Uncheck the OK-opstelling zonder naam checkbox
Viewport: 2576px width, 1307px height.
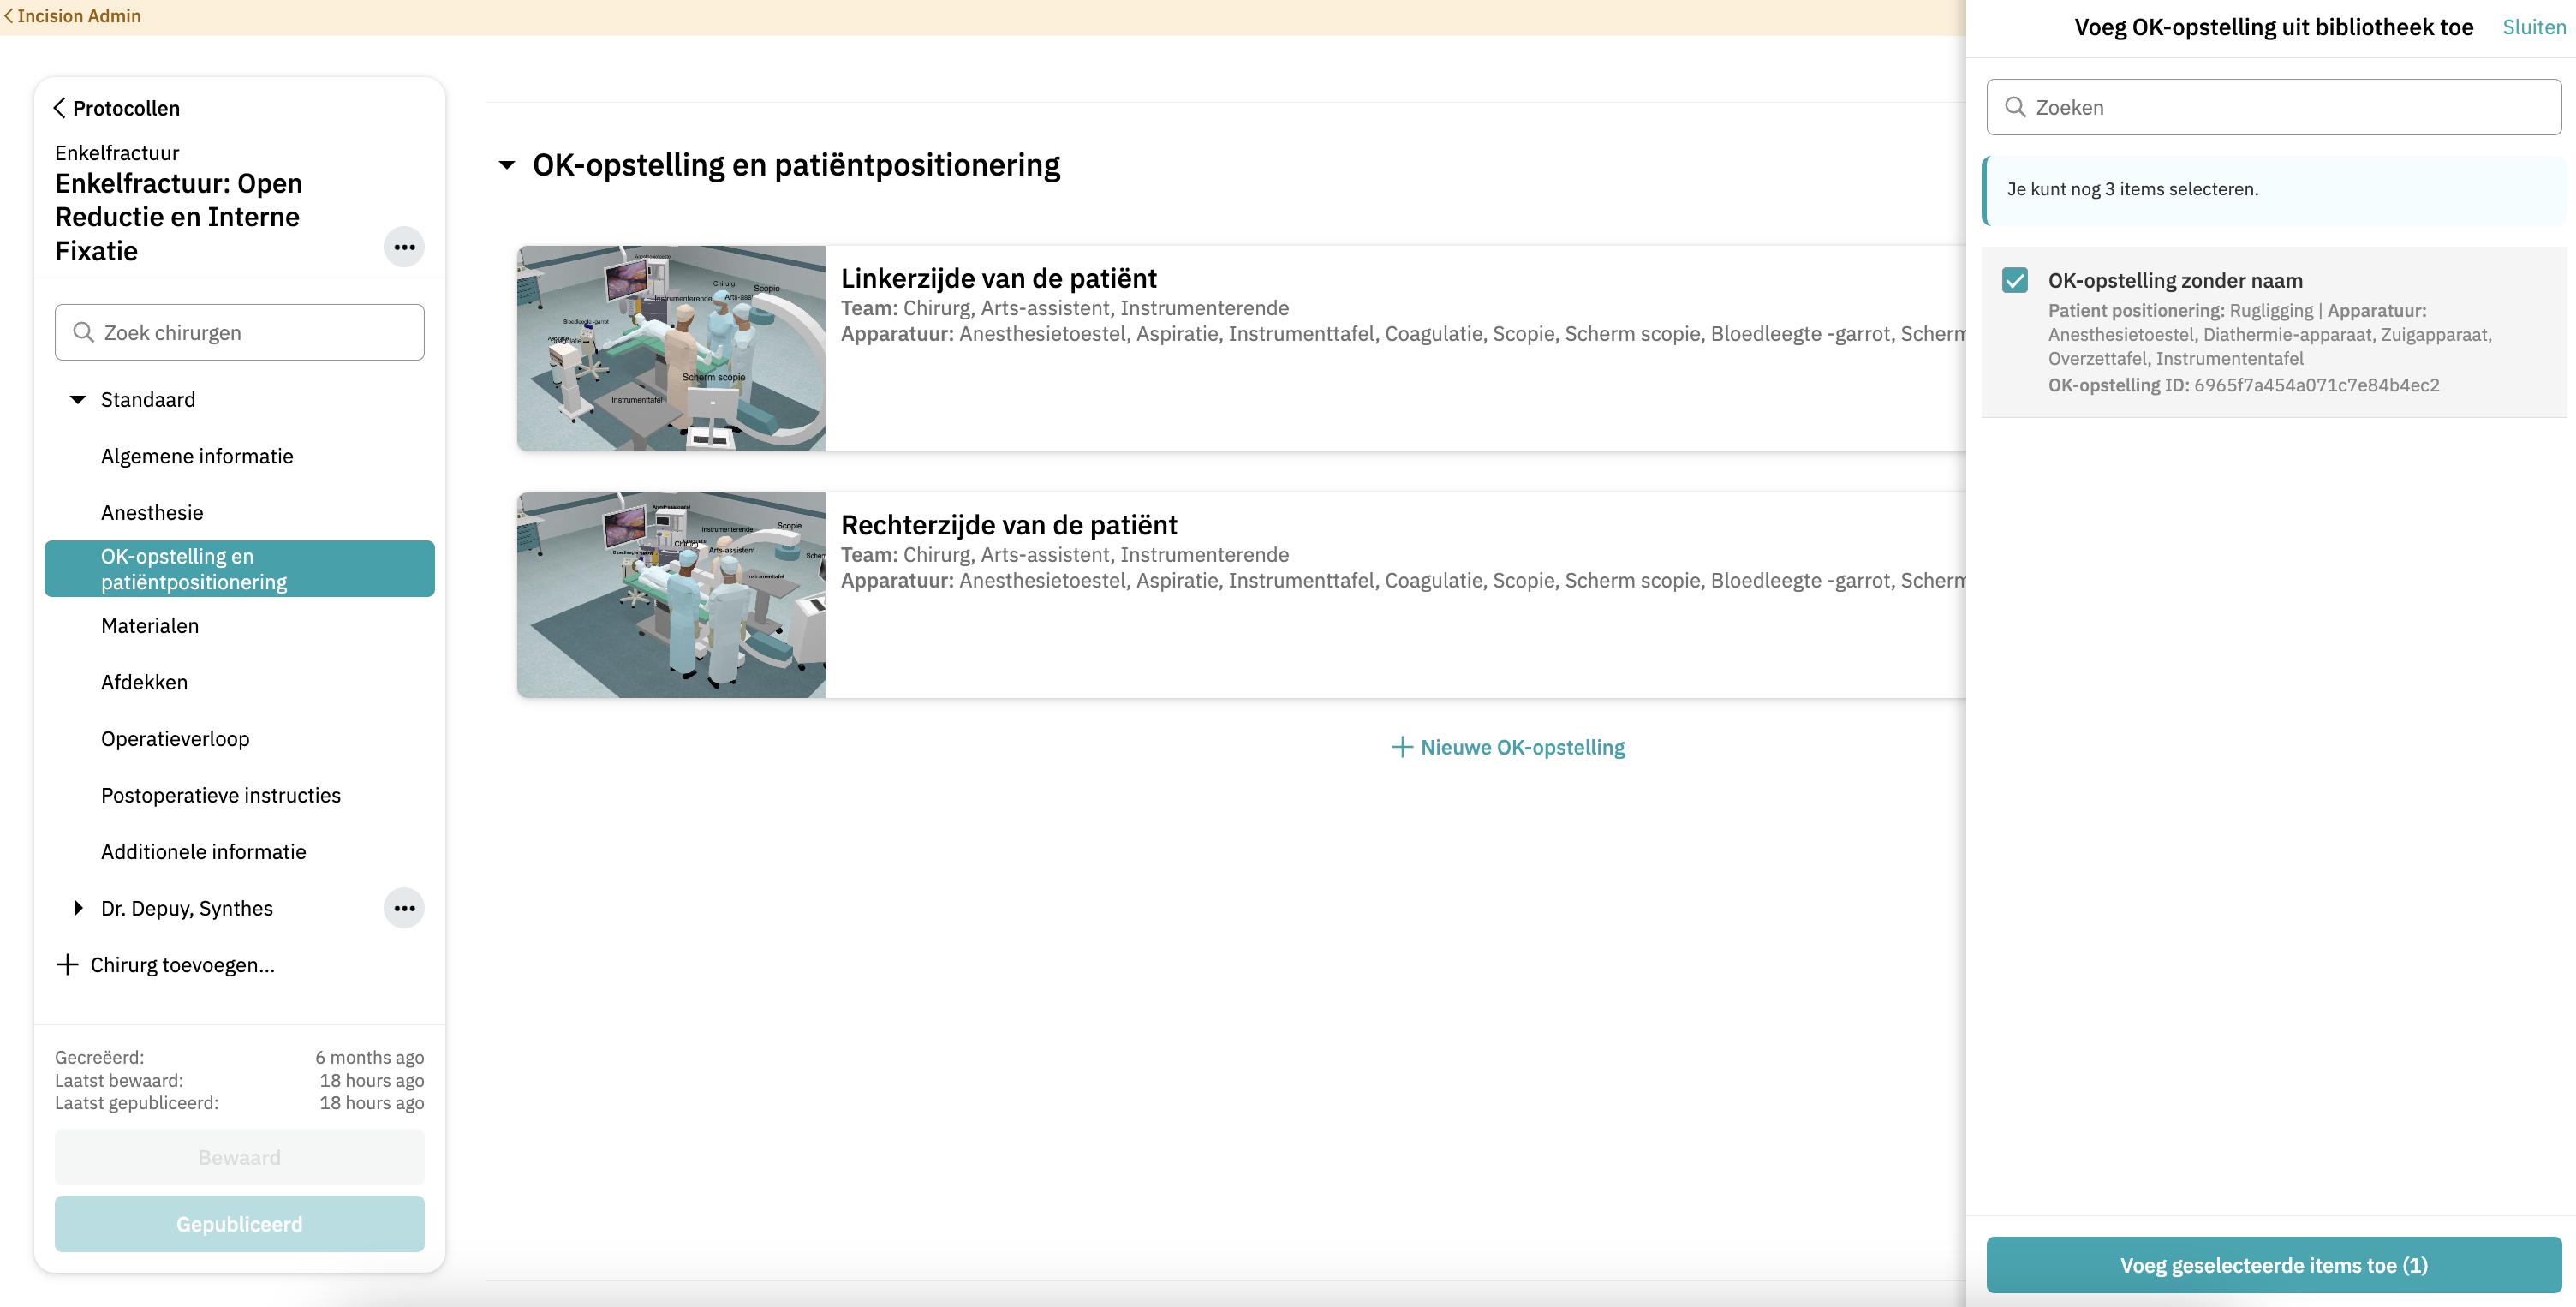2015,280
